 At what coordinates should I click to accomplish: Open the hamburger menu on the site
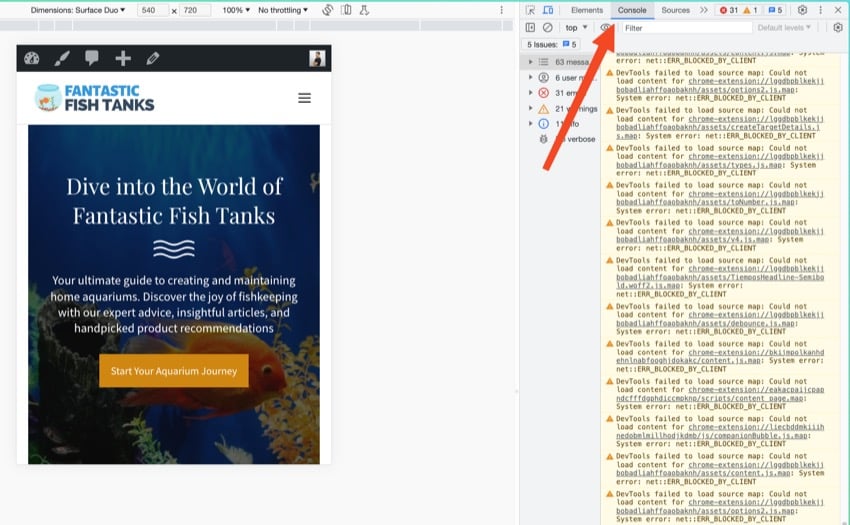tap(304, 98)
